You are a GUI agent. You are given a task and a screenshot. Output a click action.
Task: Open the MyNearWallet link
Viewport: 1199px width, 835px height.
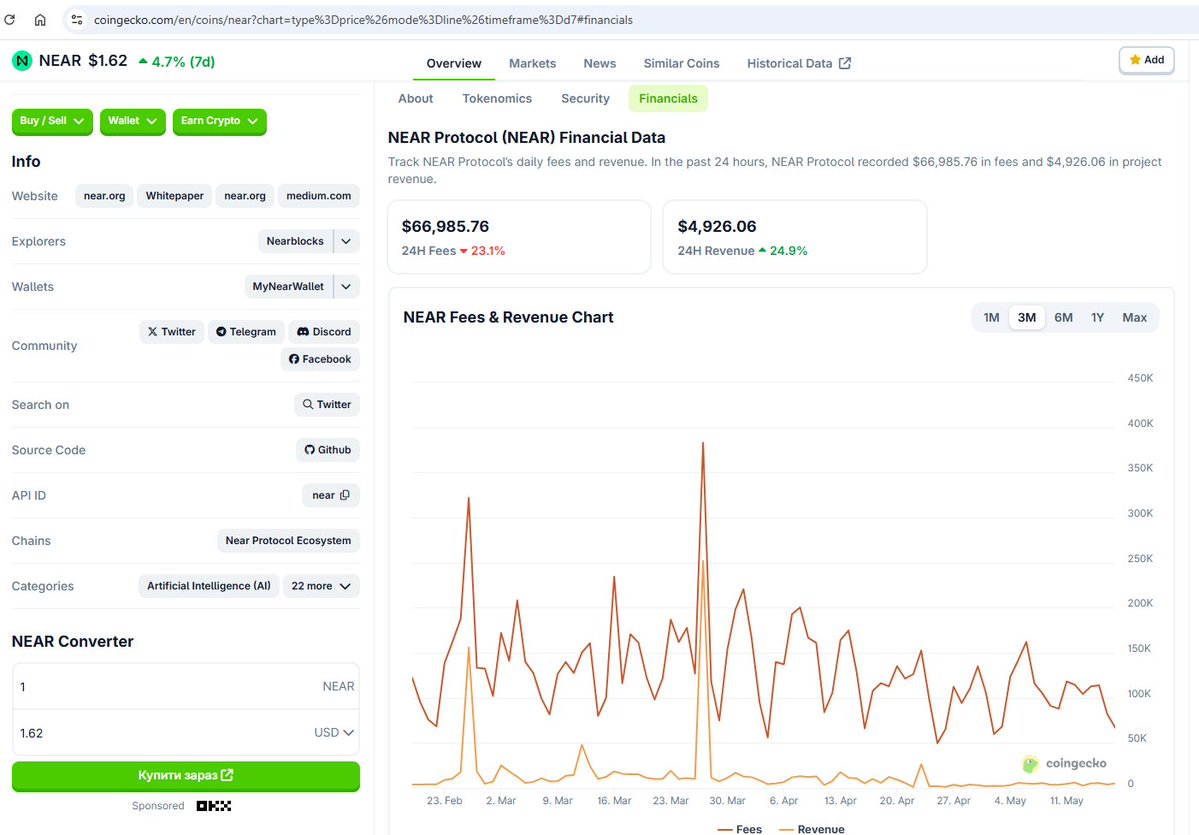point(288,287)
